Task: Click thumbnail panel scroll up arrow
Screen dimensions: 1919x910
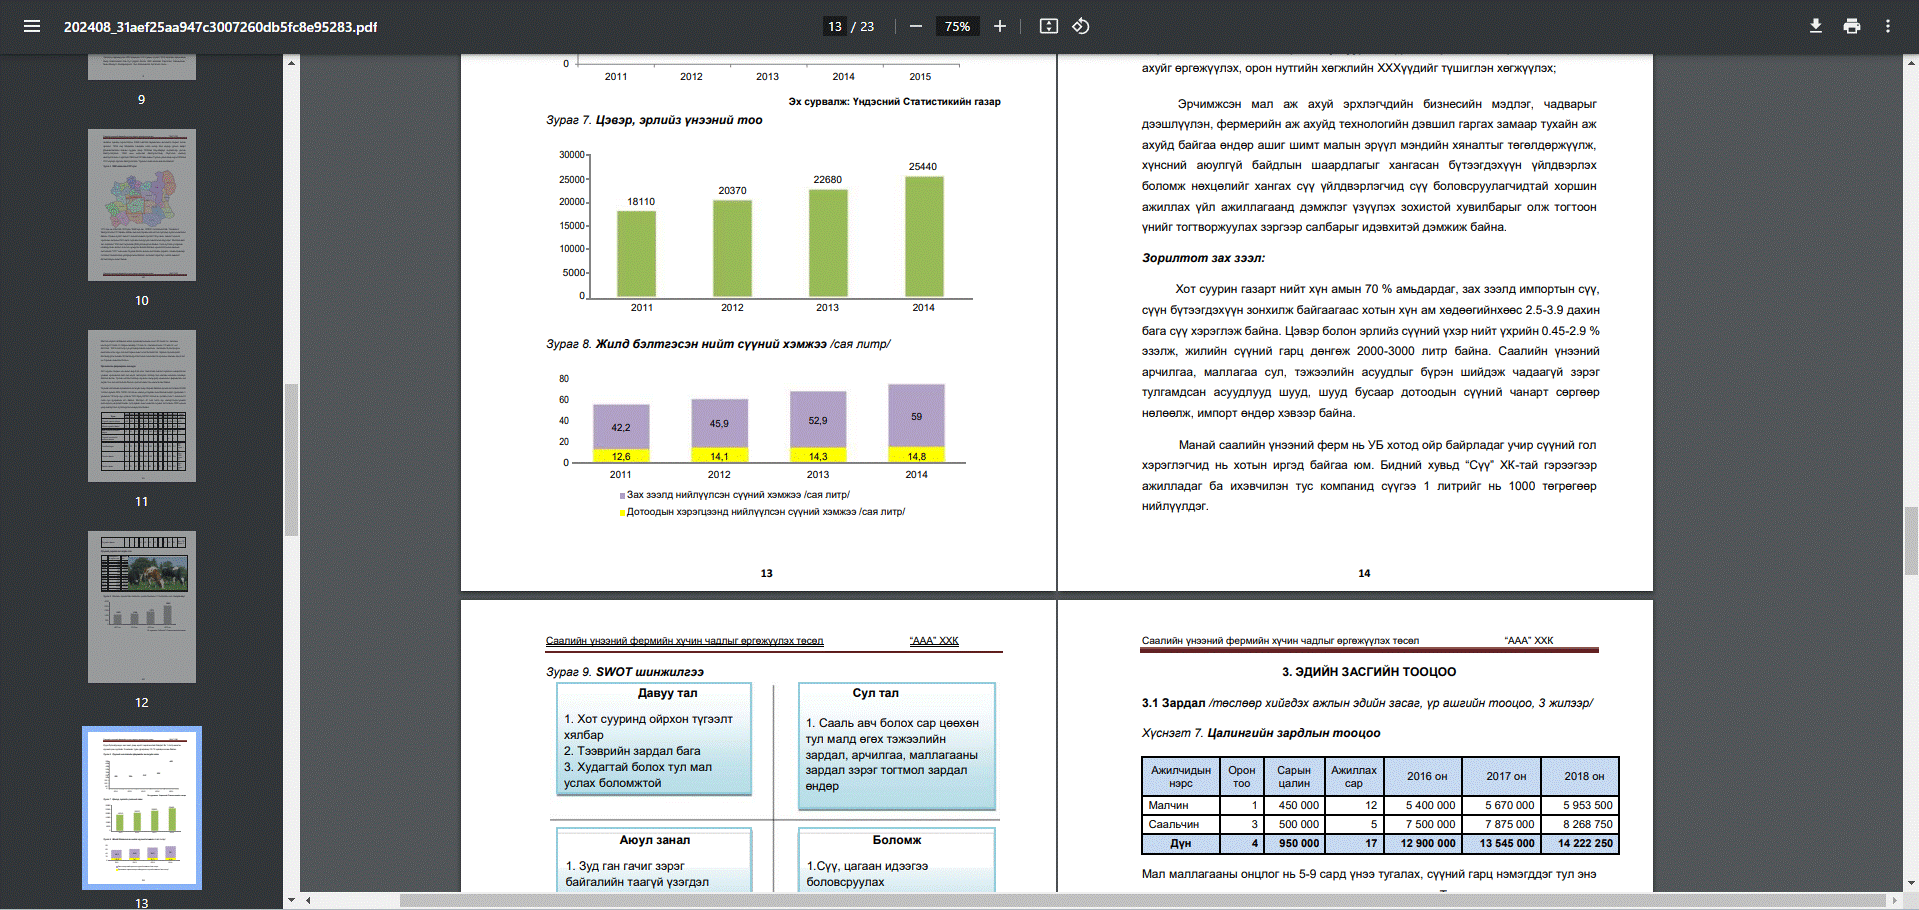Action: (291, 62)
